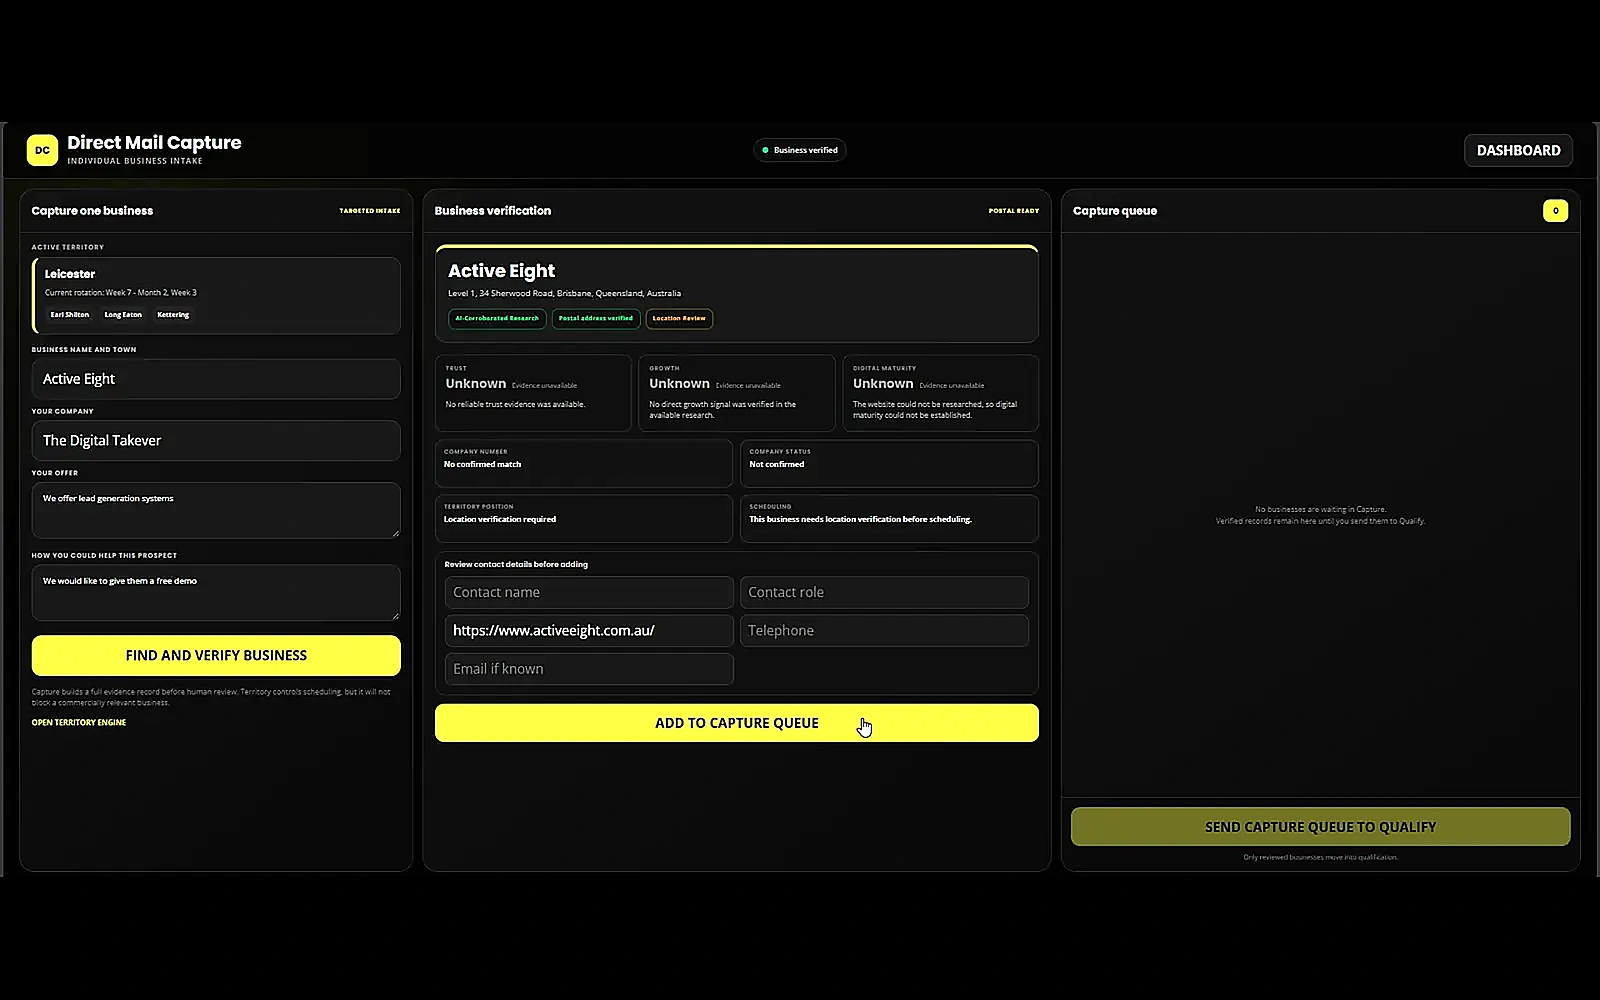Click the Location Review badge
The width and height of the screenshot is (1600, 1000).
click(x=679, y=318)
